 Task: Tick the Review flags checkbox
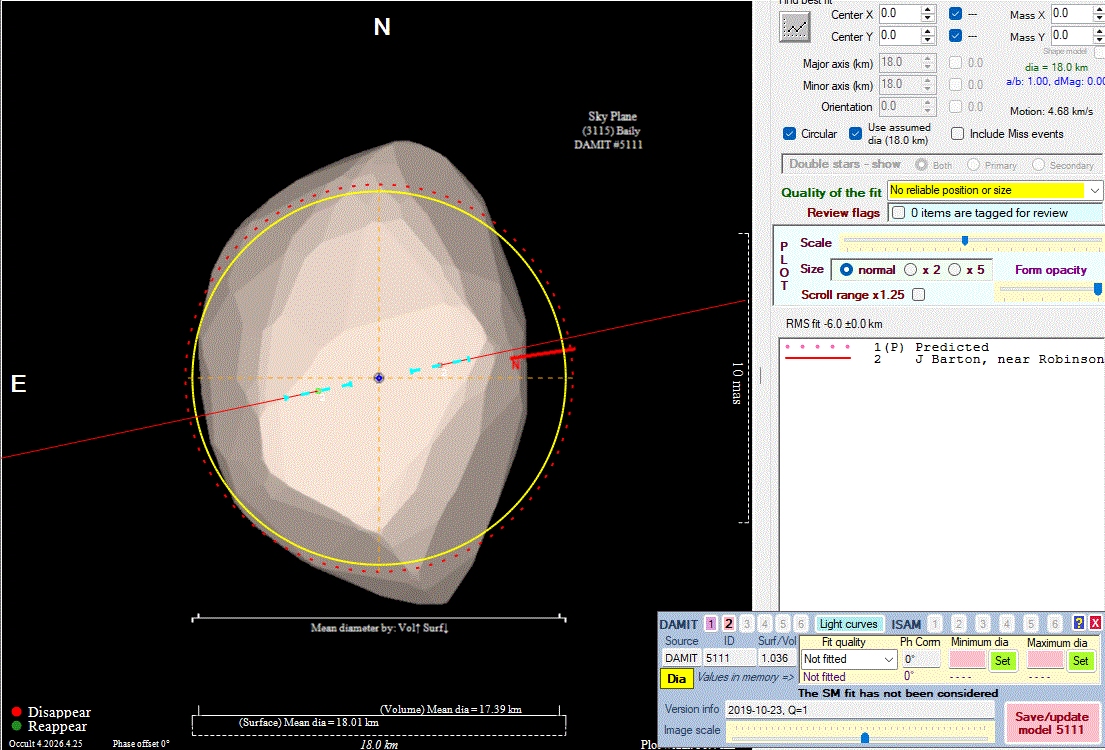(x=899, y=212)
